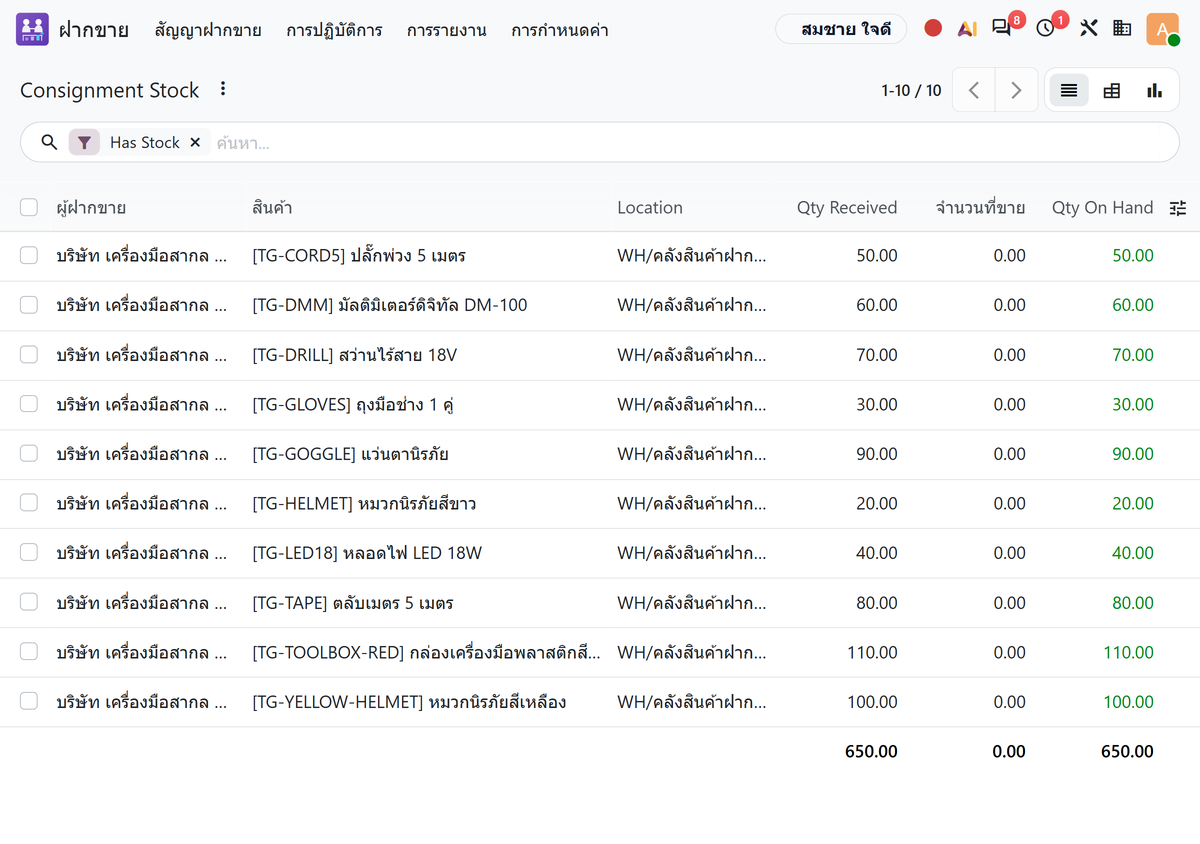
Task: Sort by the Qty On Hand column header
Action: 1103,208
